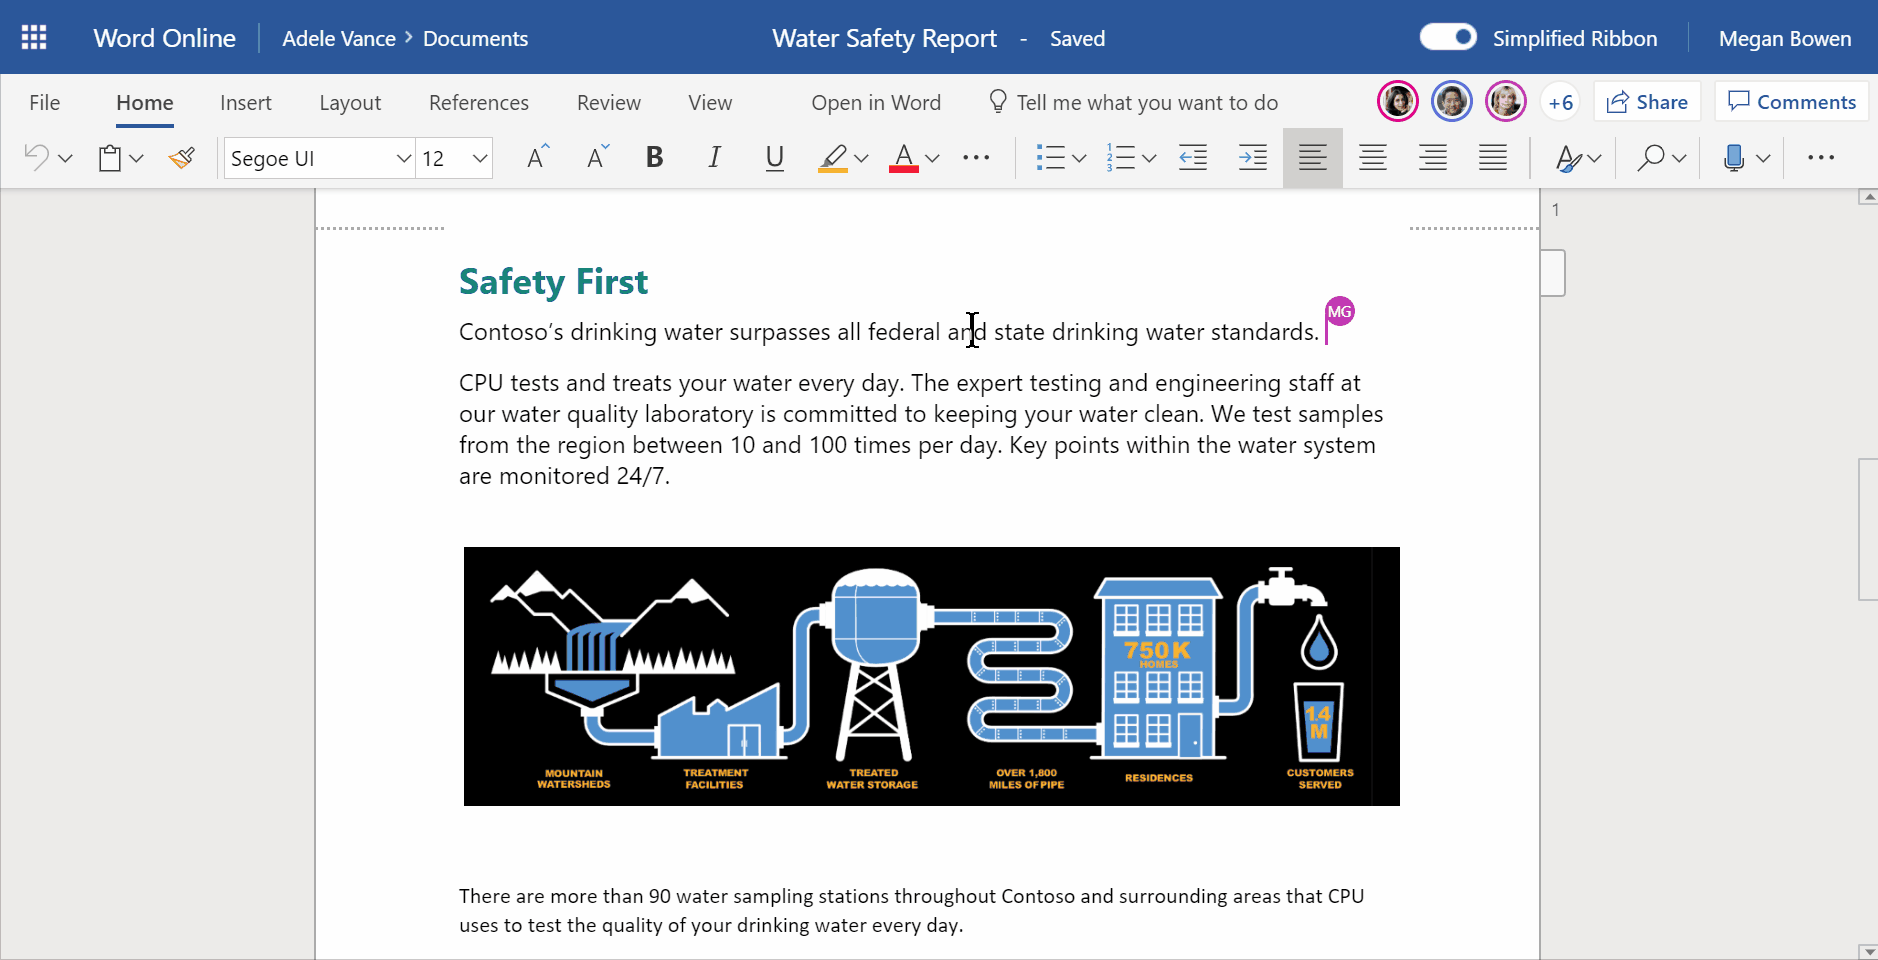Click the second collaborator avatar with blue ring

pos(1452,101)
